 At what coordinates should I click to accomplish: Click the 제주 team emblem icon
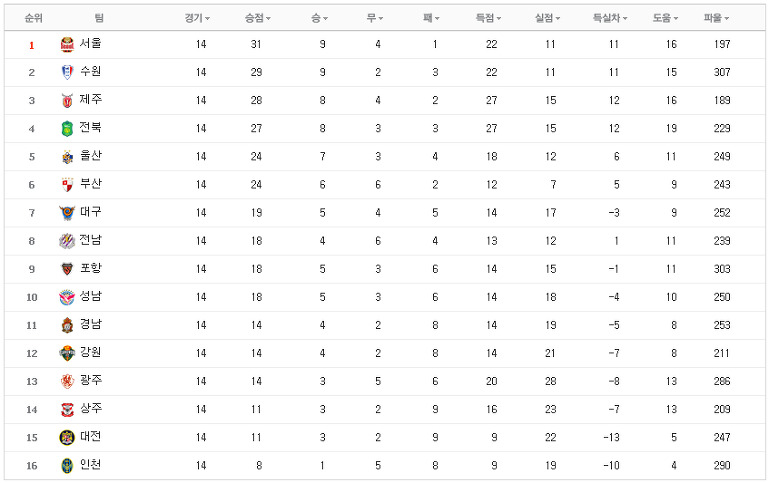pyautogui.click(x=67, y=101)
